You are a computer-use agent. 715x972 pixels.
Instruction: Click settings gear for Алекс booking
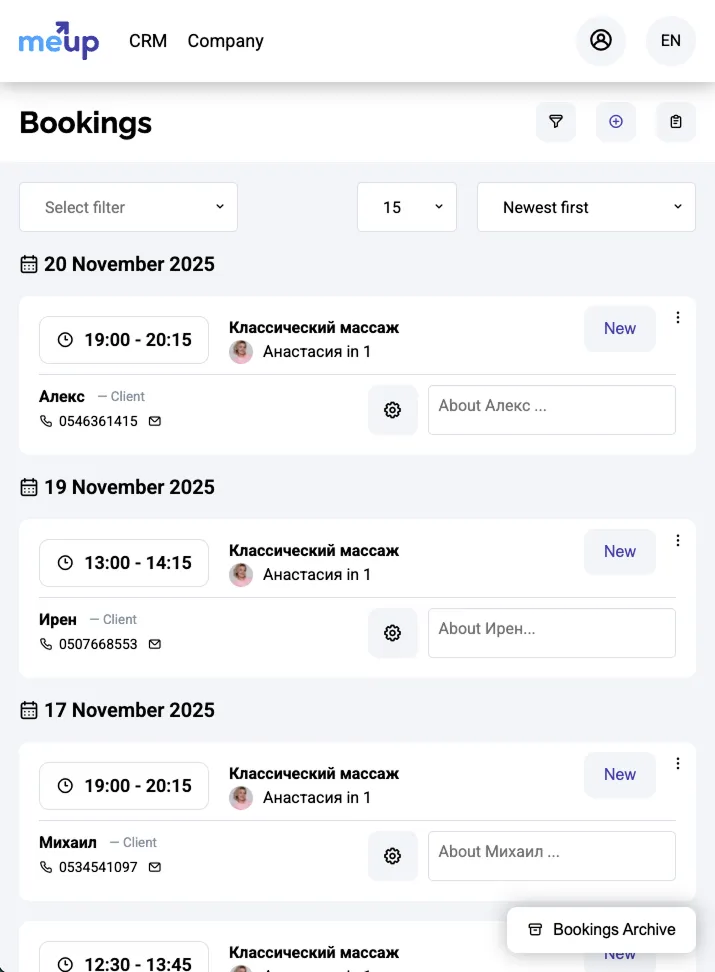pos(393,410)
